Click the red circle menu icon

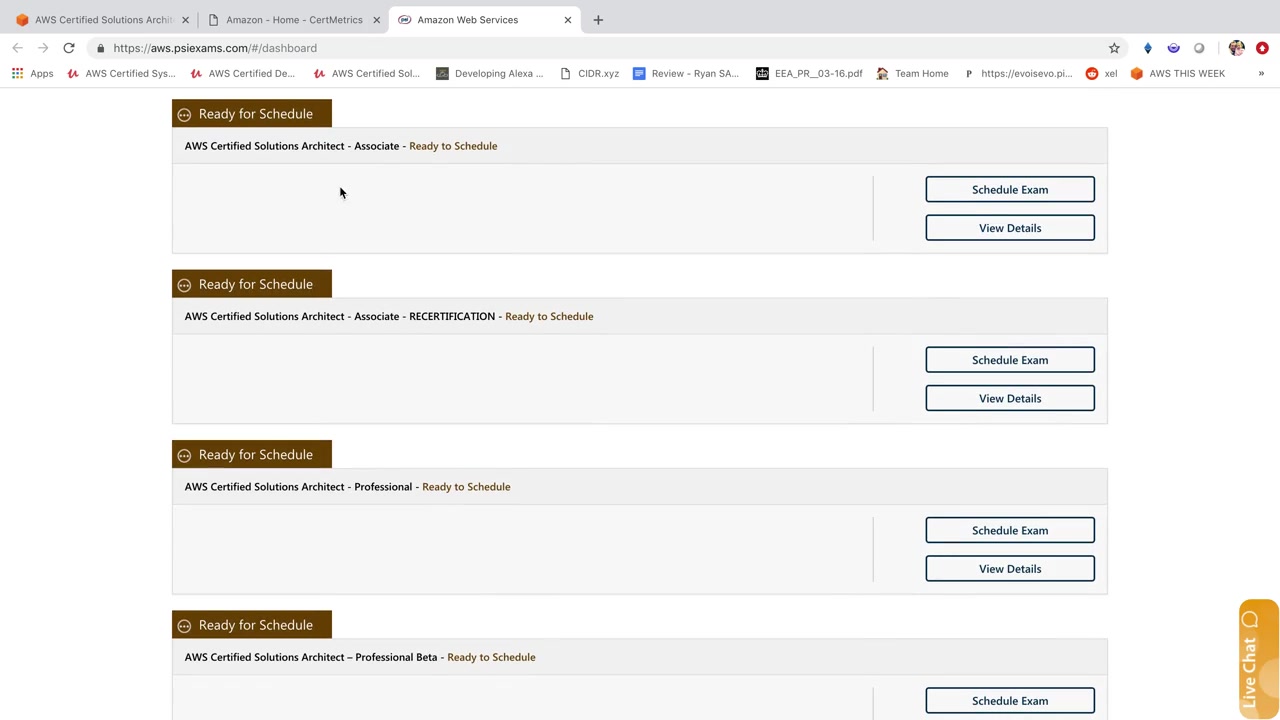[1262, 48]
